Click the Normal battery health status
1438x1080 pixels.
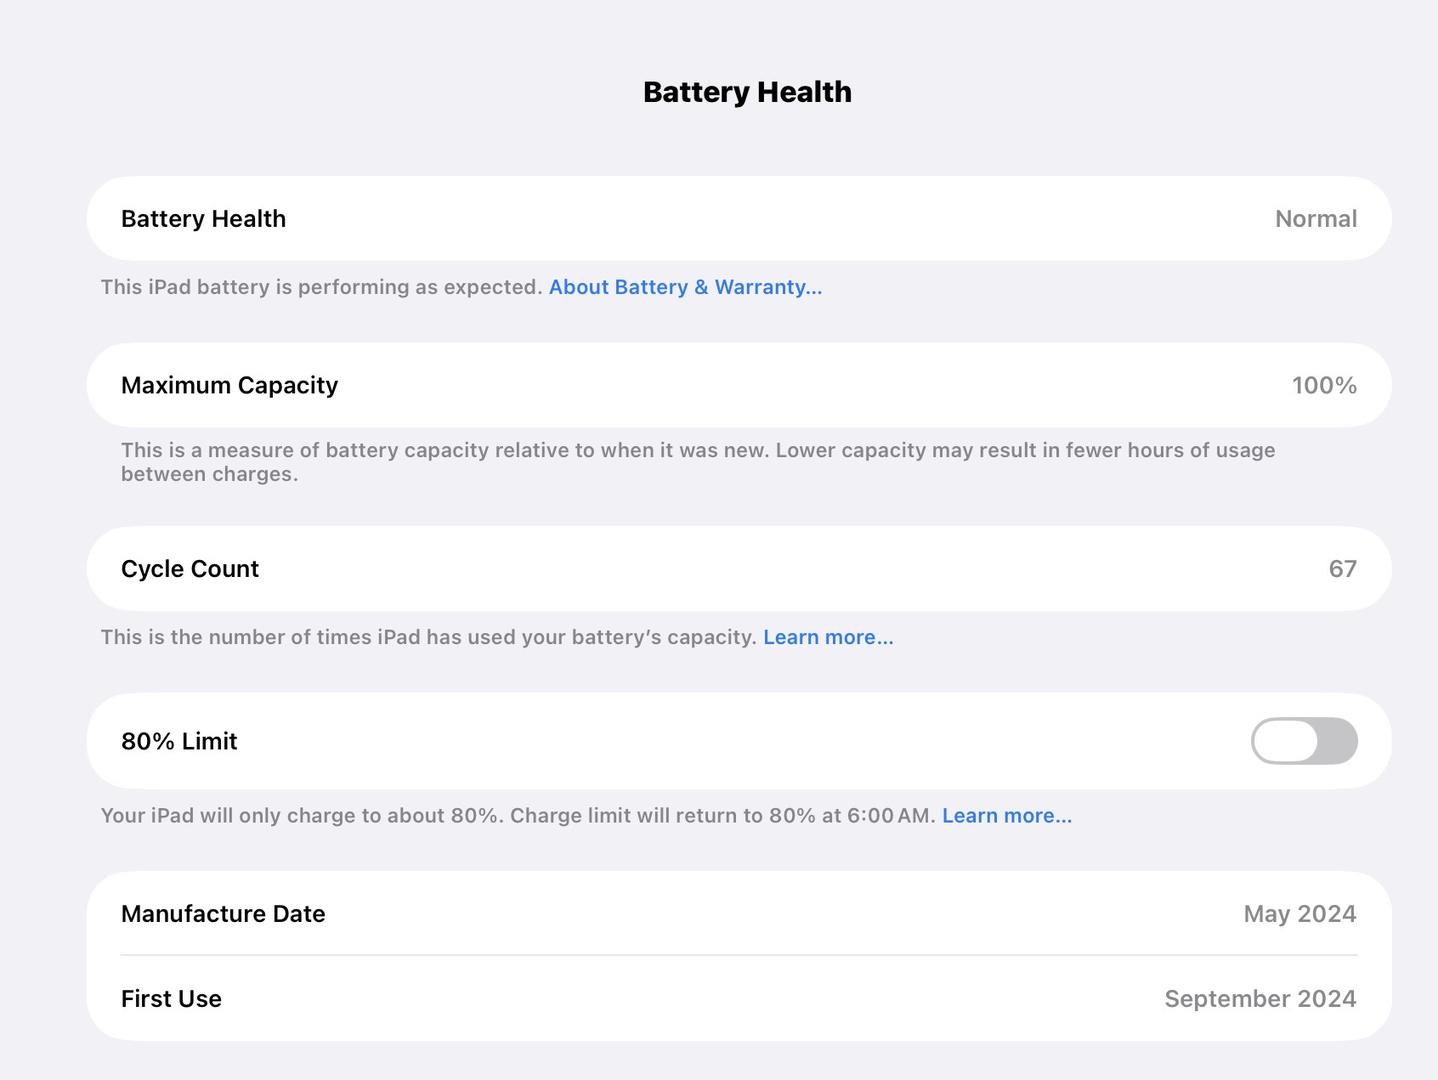[x=1315, y=219]
